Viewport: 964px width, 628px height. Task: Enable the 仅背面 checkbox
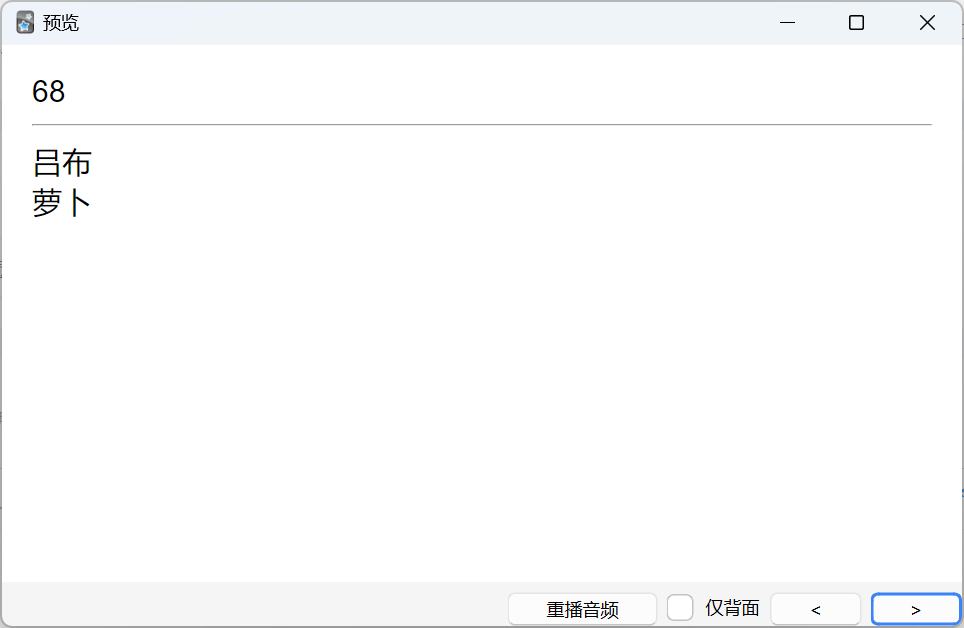click(680, 608)
